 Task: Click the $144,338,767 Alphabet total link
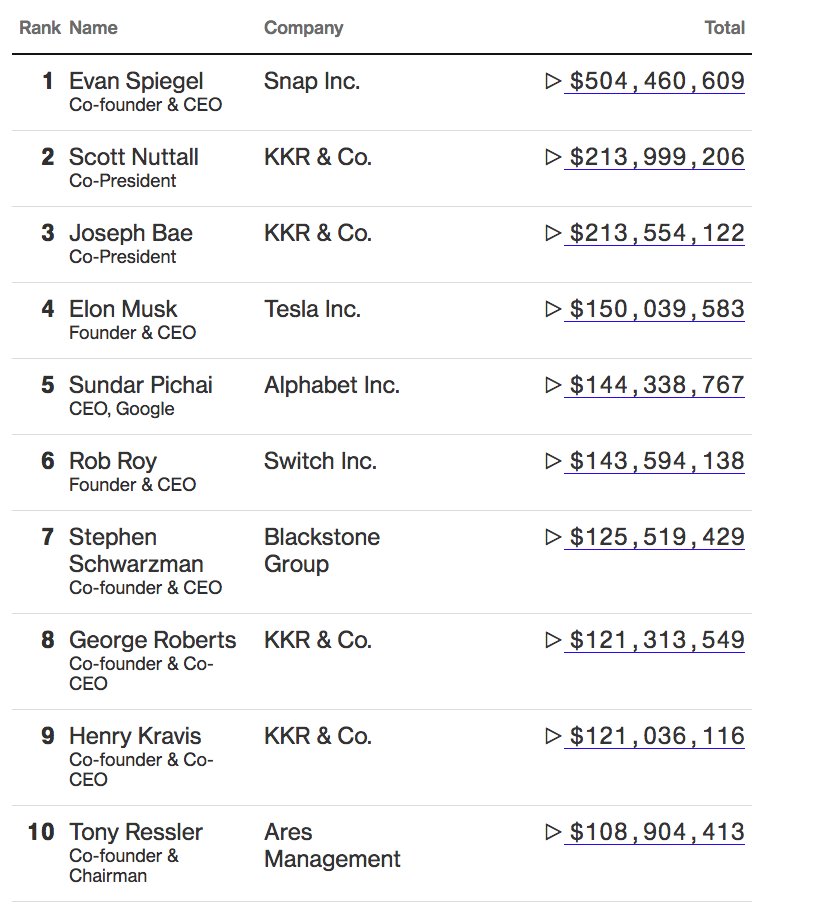coord(656,385)
